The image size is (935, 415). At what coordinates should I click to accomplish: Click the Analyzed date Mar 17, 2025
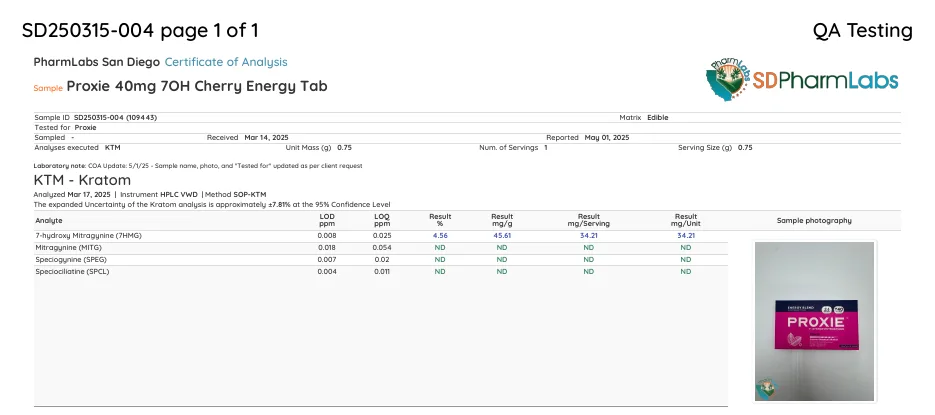pos(89,194)
